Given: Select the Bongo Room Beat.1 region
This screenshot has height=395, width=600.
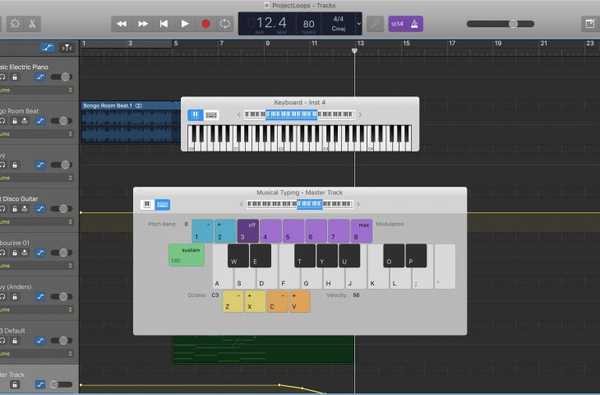Looking at the screenshot, I should (x=130, y=122).
